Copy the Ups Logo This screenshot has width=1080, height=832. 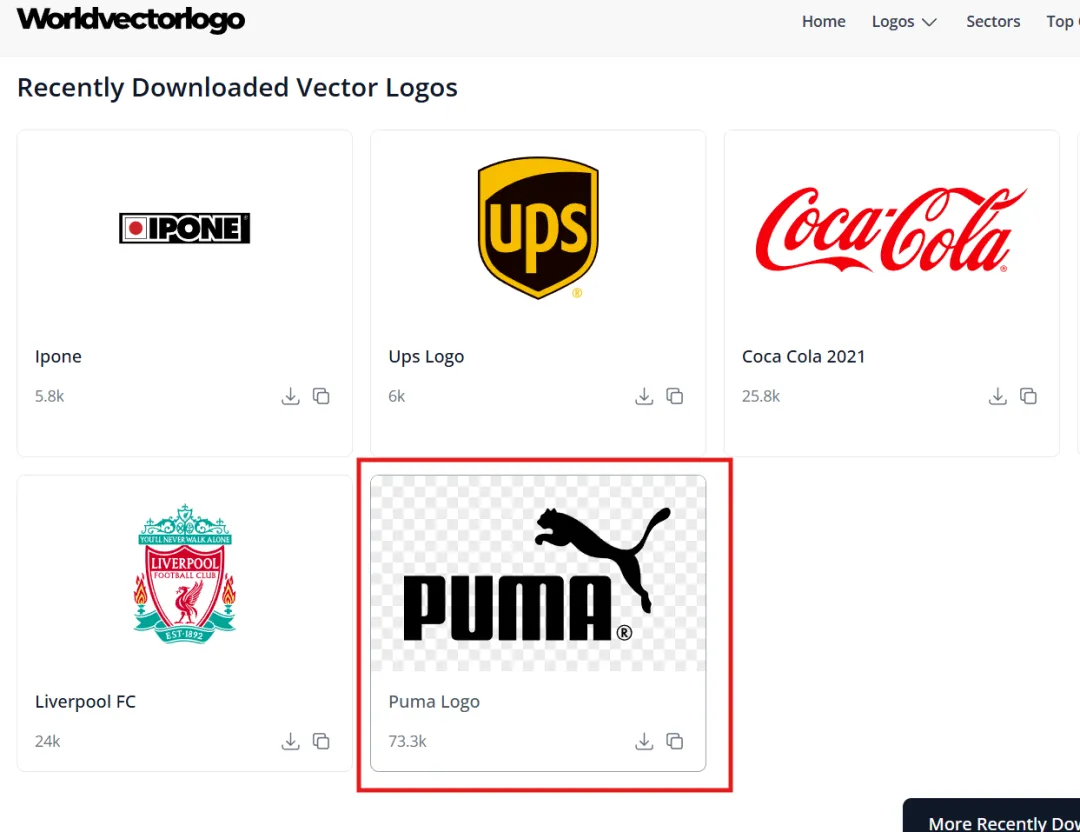(674, 396)
